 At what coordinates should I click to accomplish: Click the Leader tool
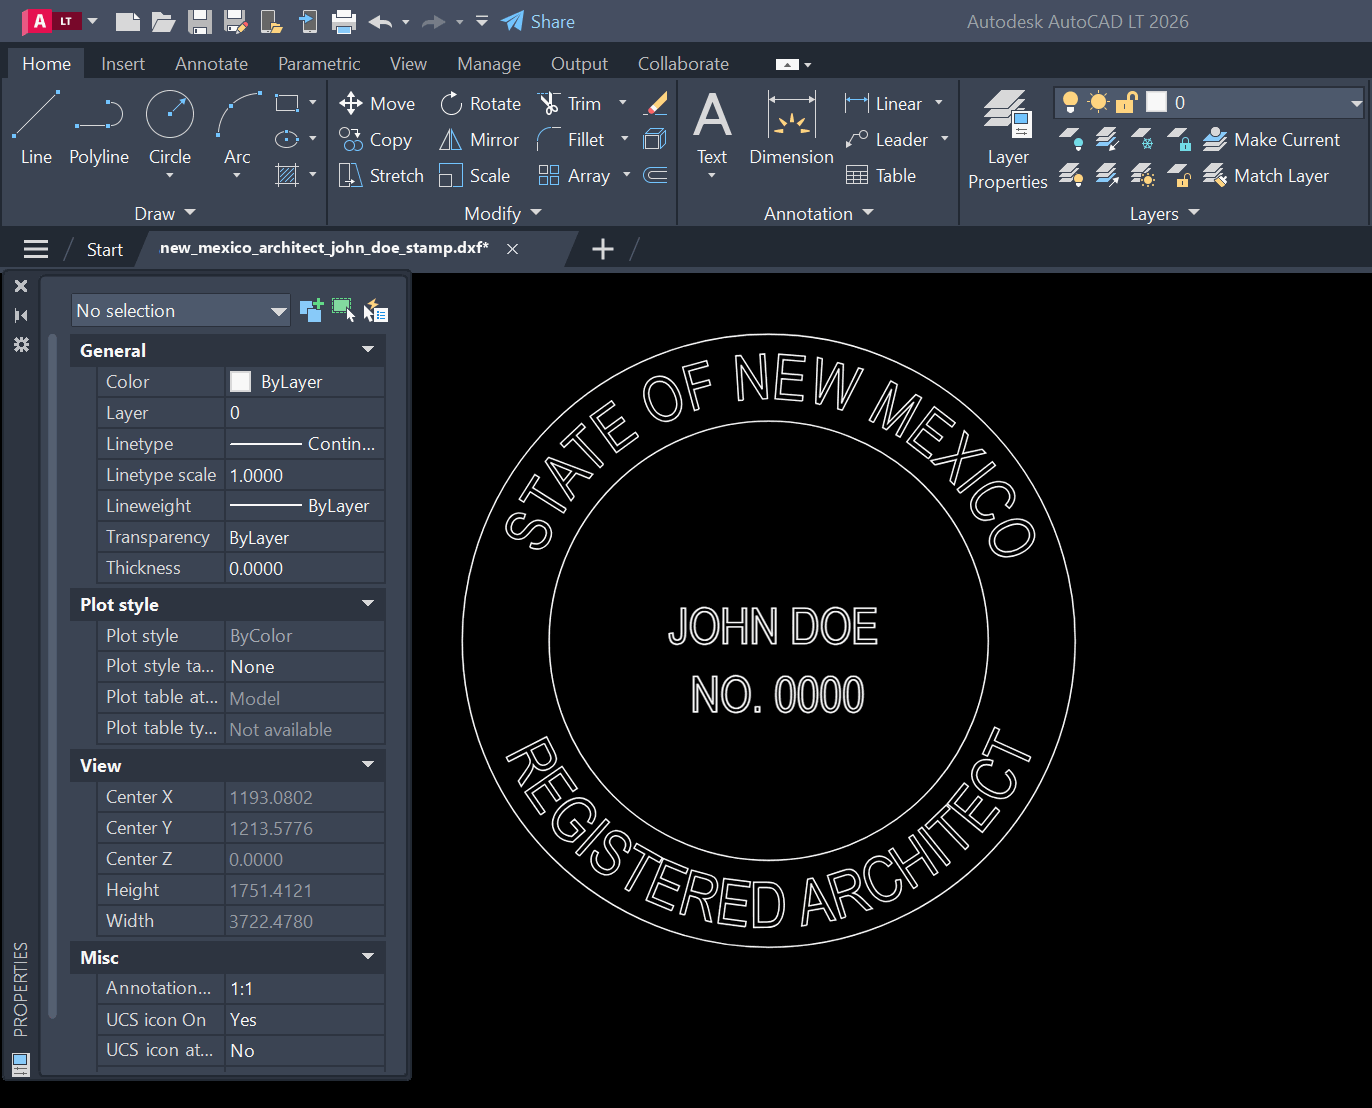coord(887,140)
